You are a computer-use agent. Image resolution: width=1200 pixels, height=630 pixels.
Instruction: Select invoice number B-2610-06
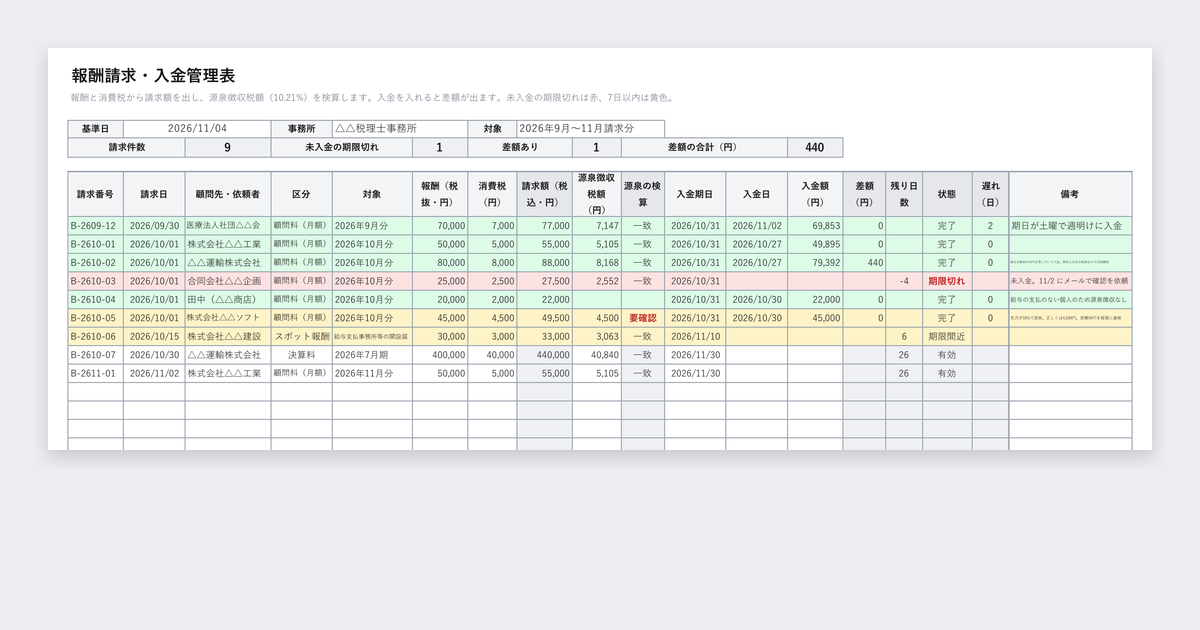coord(95,336)
